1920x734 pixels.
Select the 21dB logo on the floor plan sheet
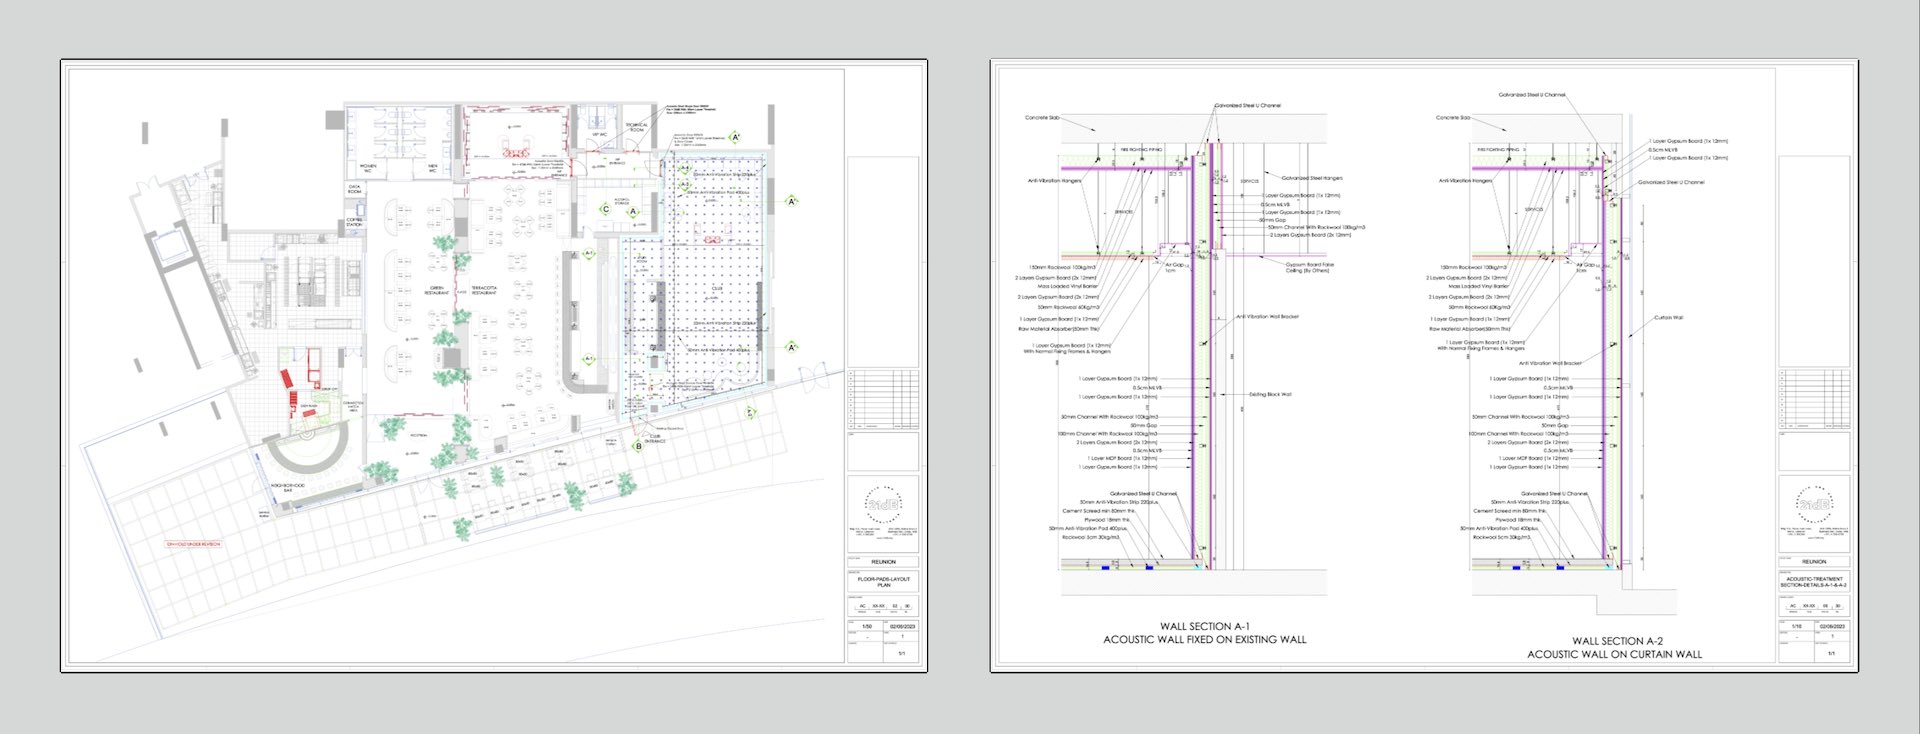click(x=883, y=505)
